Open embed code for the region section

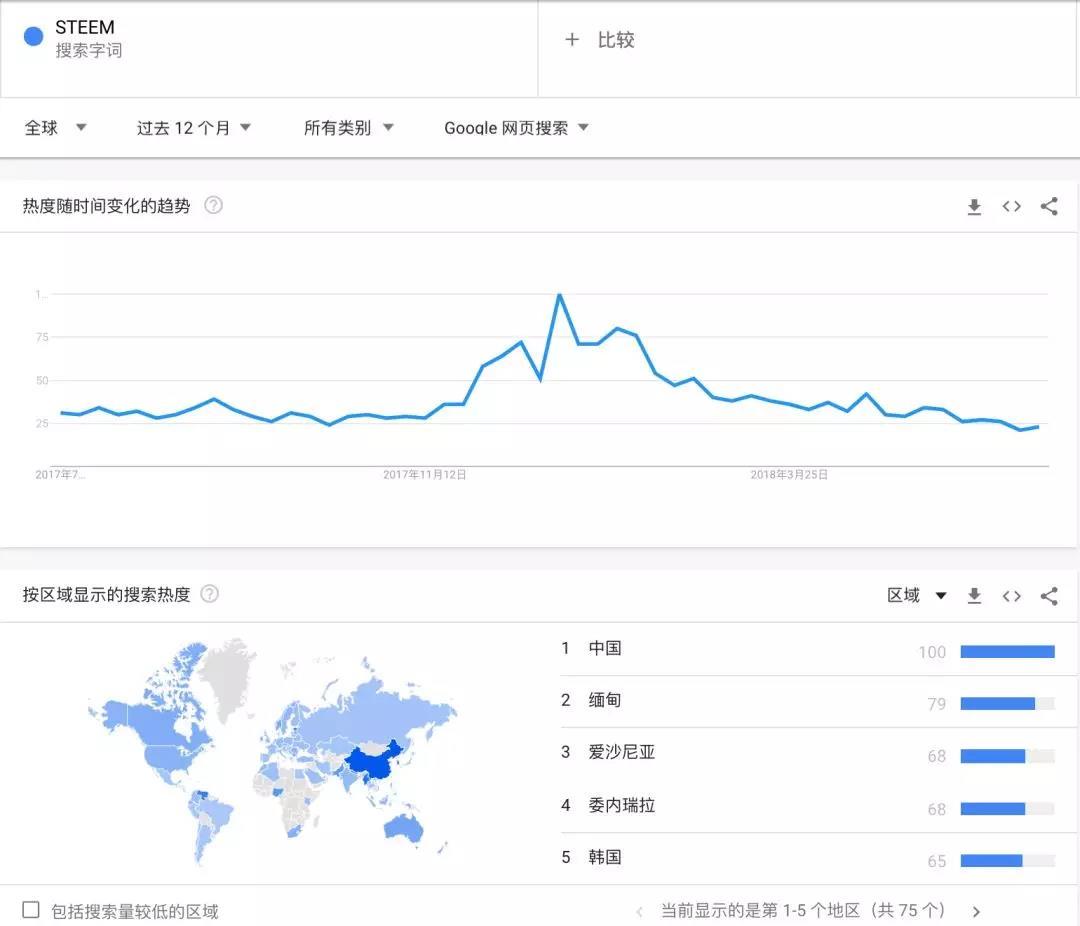1011,596
